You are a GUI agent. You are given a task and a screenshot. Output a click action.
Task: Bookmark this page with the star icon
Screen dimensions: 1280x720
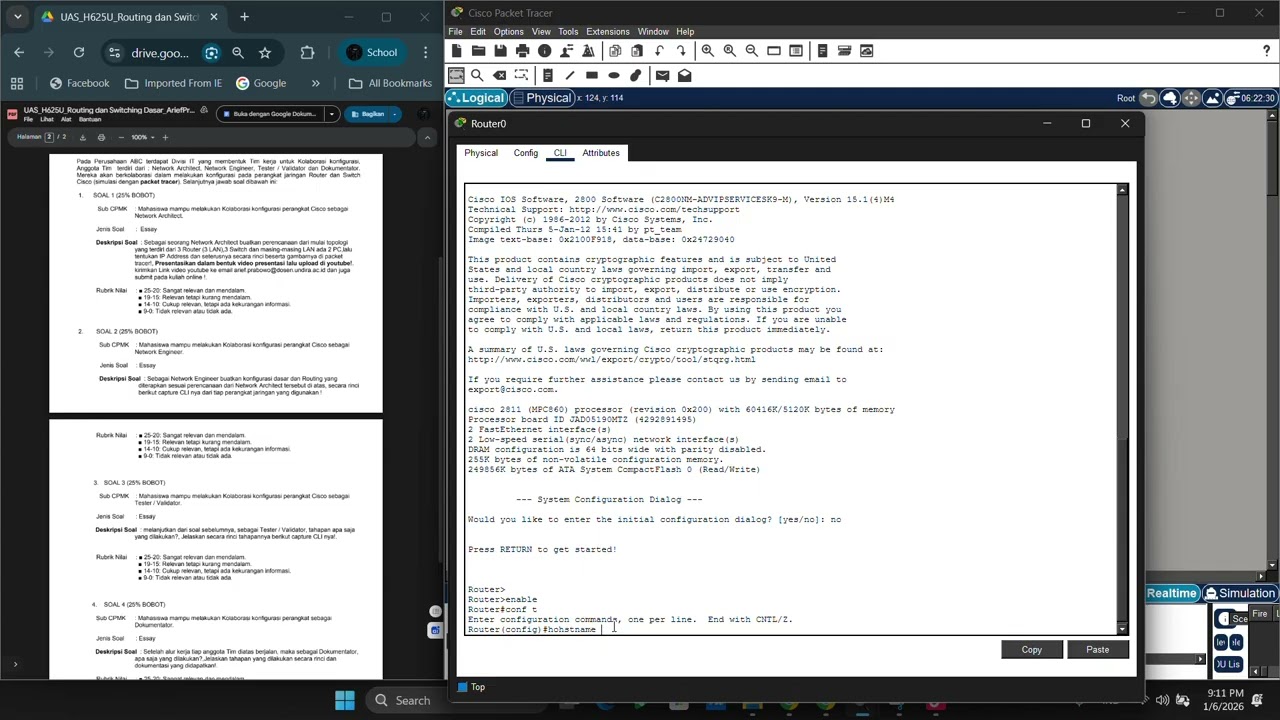[x=265, y=53]
